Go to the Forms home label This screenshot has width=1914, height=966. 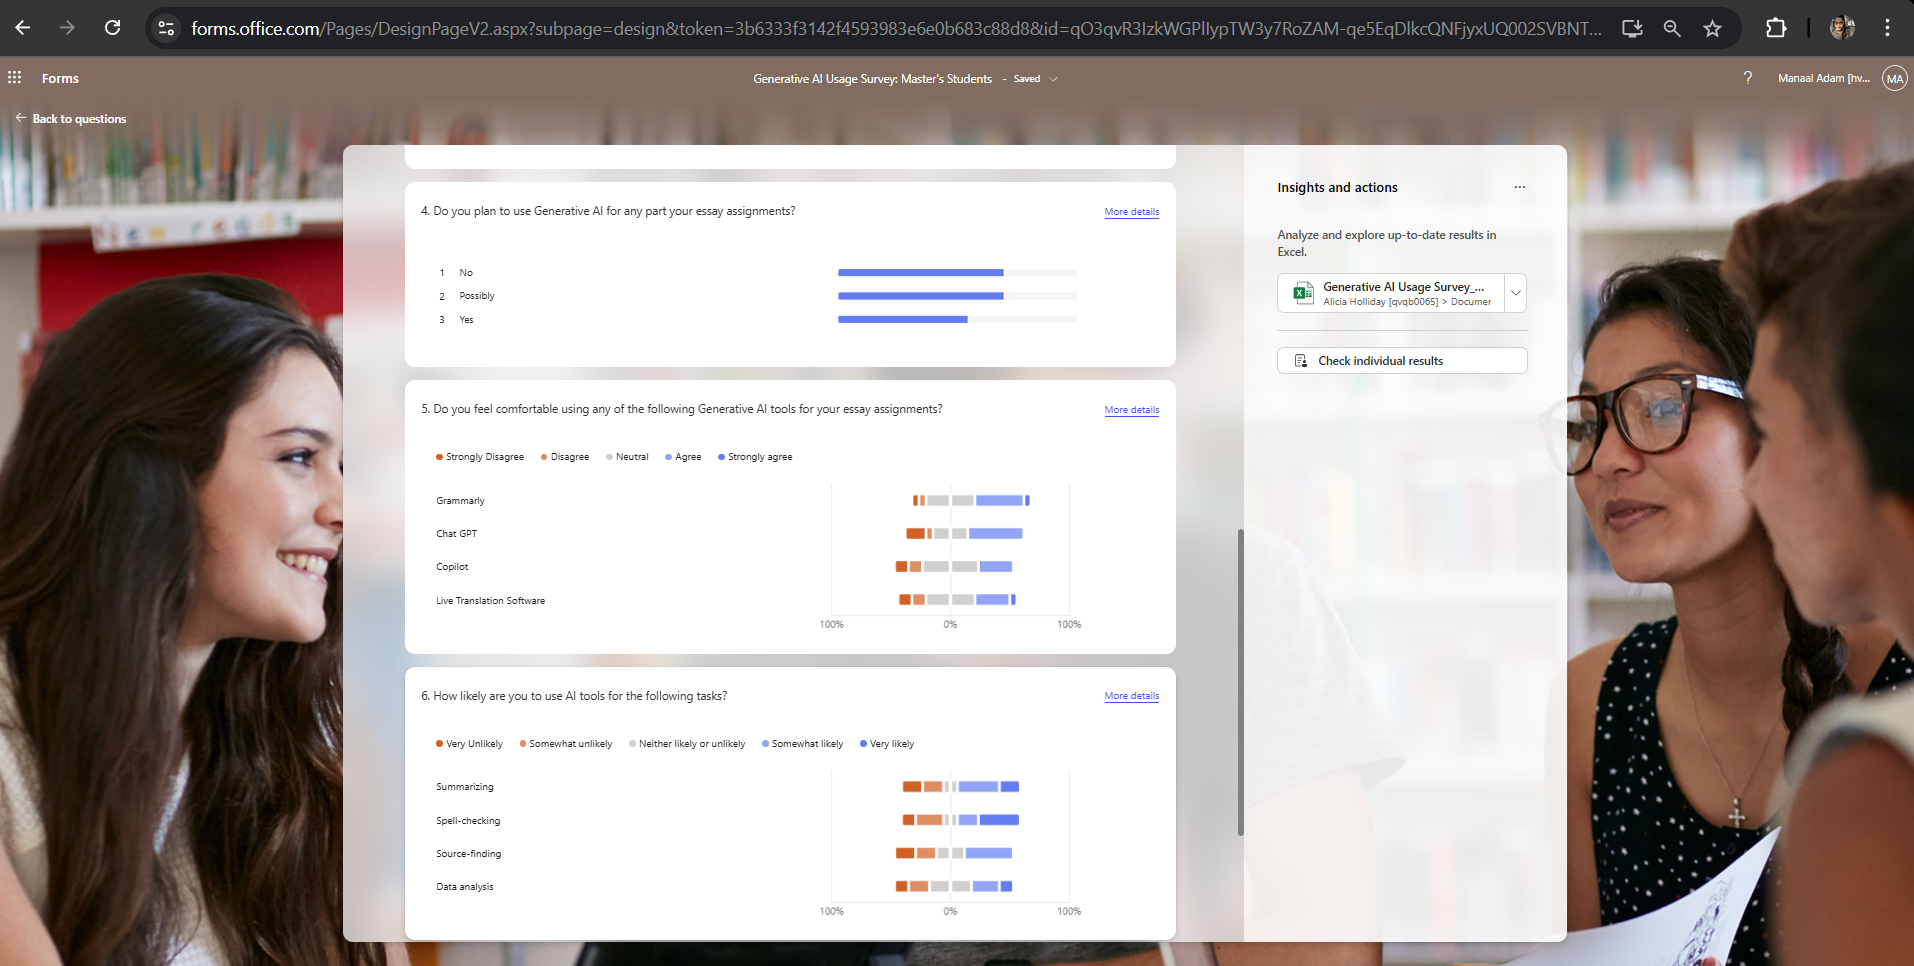tap(60, 78)
